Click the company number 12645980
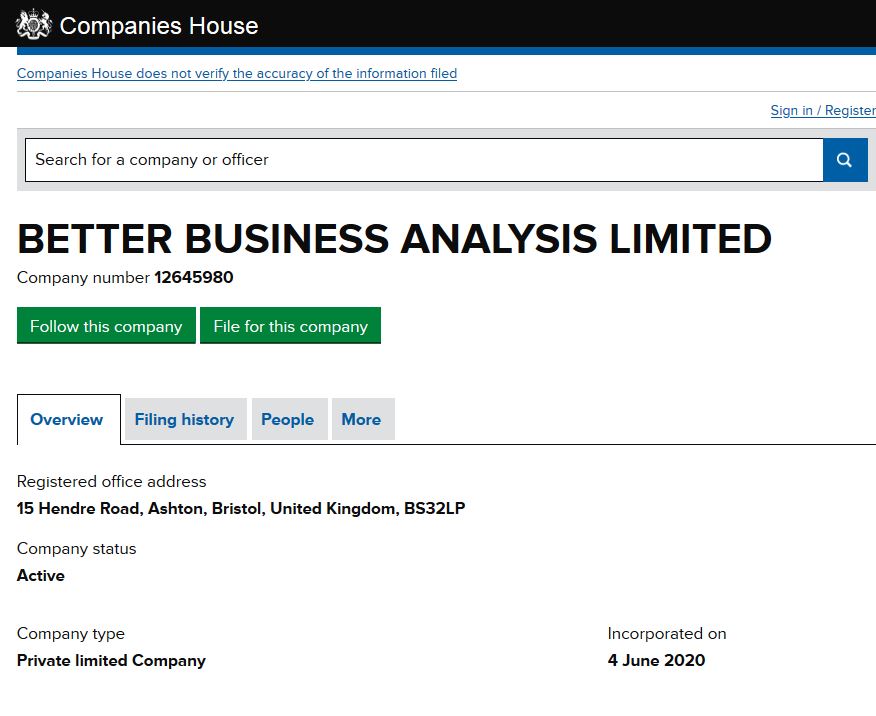This screenshot has height=716, width=876. click(194, 278)
